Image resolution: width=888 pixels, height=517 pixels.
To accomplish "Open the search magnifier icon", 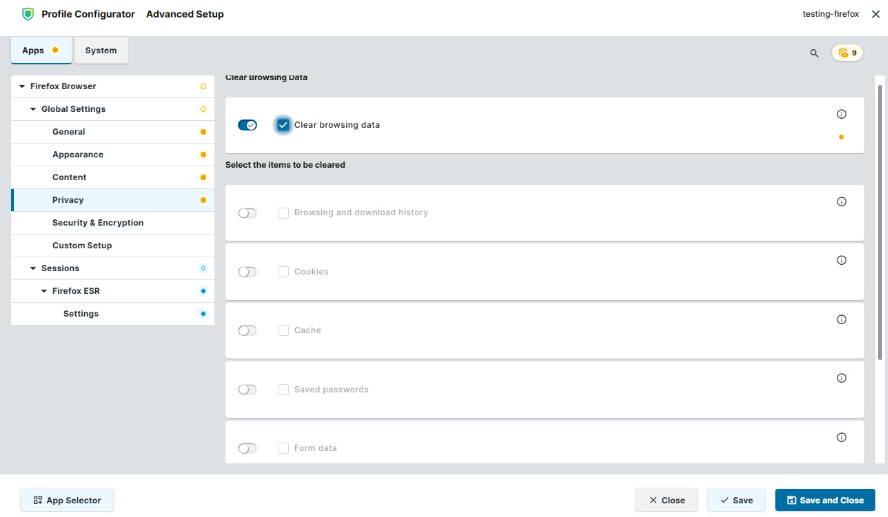I will coord(814,53).
